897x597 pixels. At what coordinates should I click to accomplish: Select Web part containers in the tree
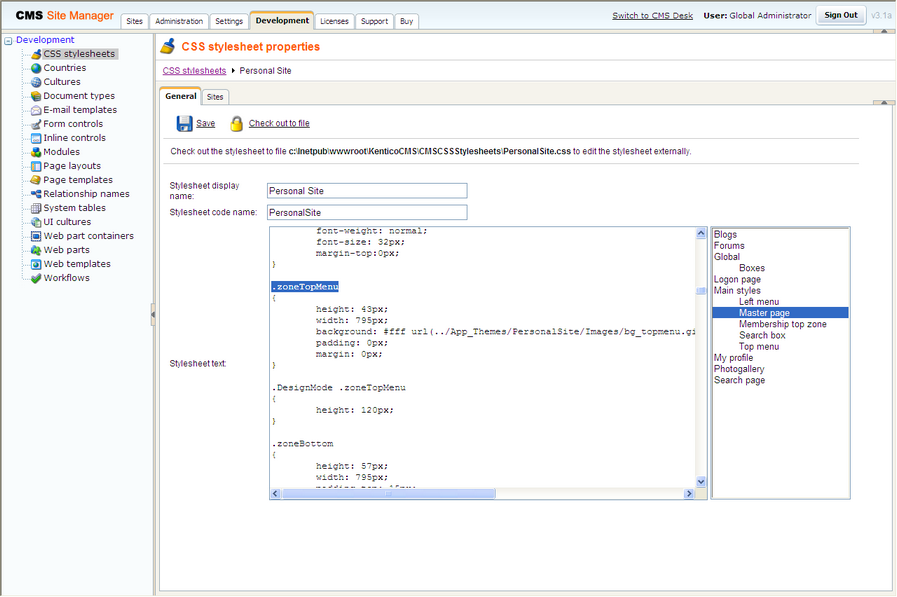pos(89,236)
